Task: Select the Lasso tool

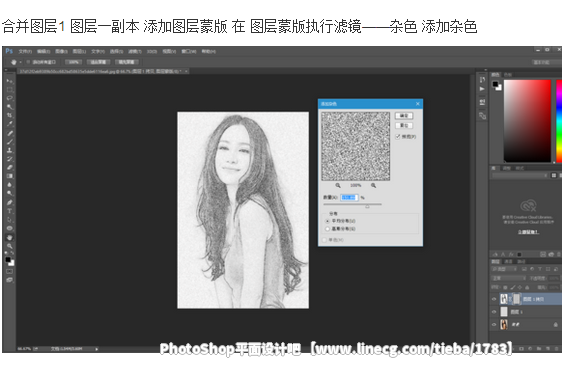Action: click(x=9, y=98)
